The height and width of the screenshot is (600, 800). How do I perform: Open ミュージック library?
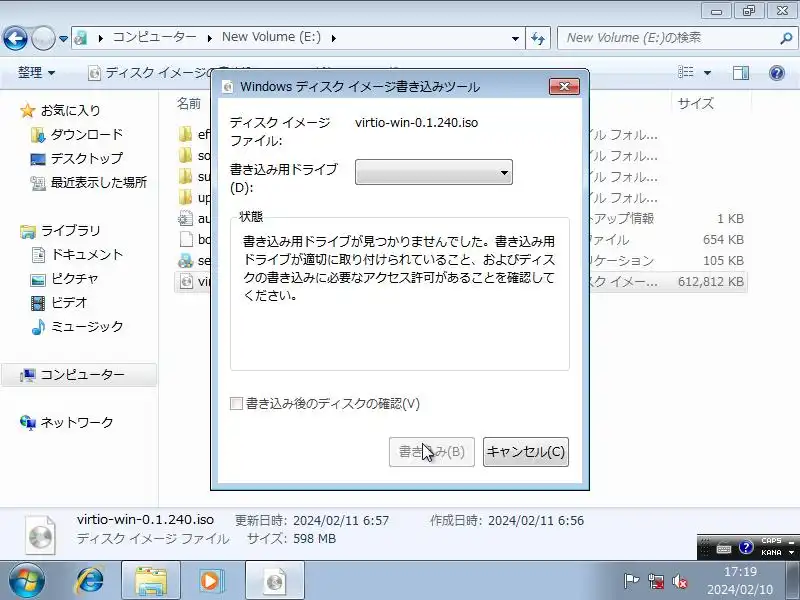pyautogui.click(x=87, y=327)
